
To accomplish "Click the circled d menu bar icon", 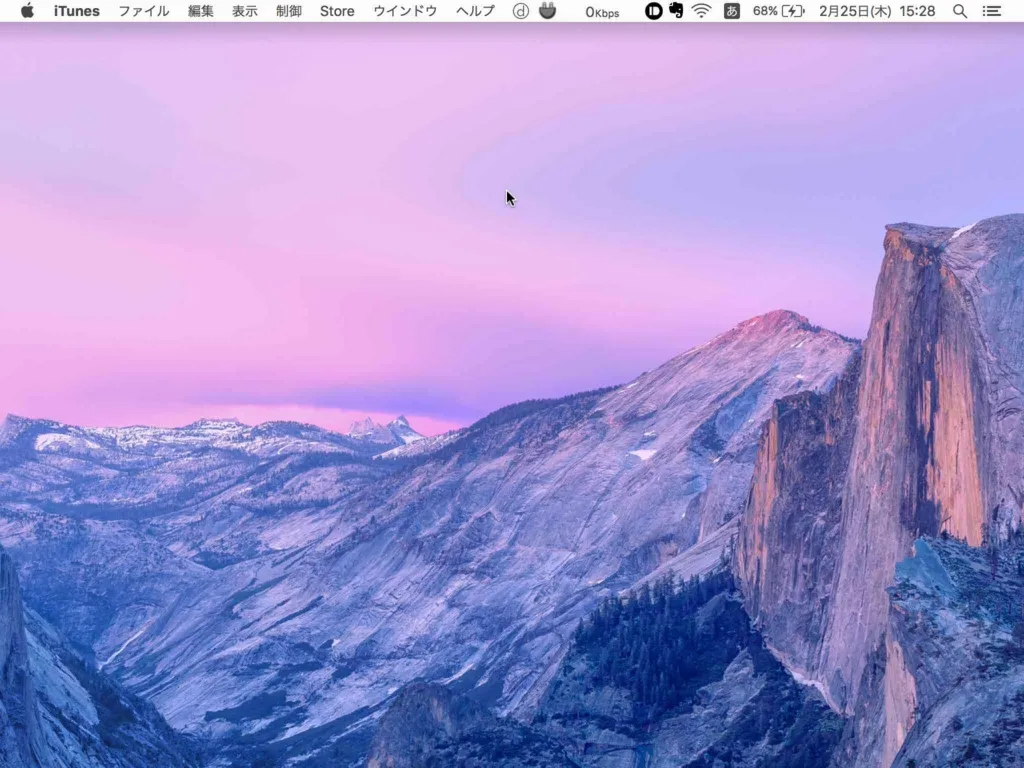I will pyautogui.click(x=520, y=11).
